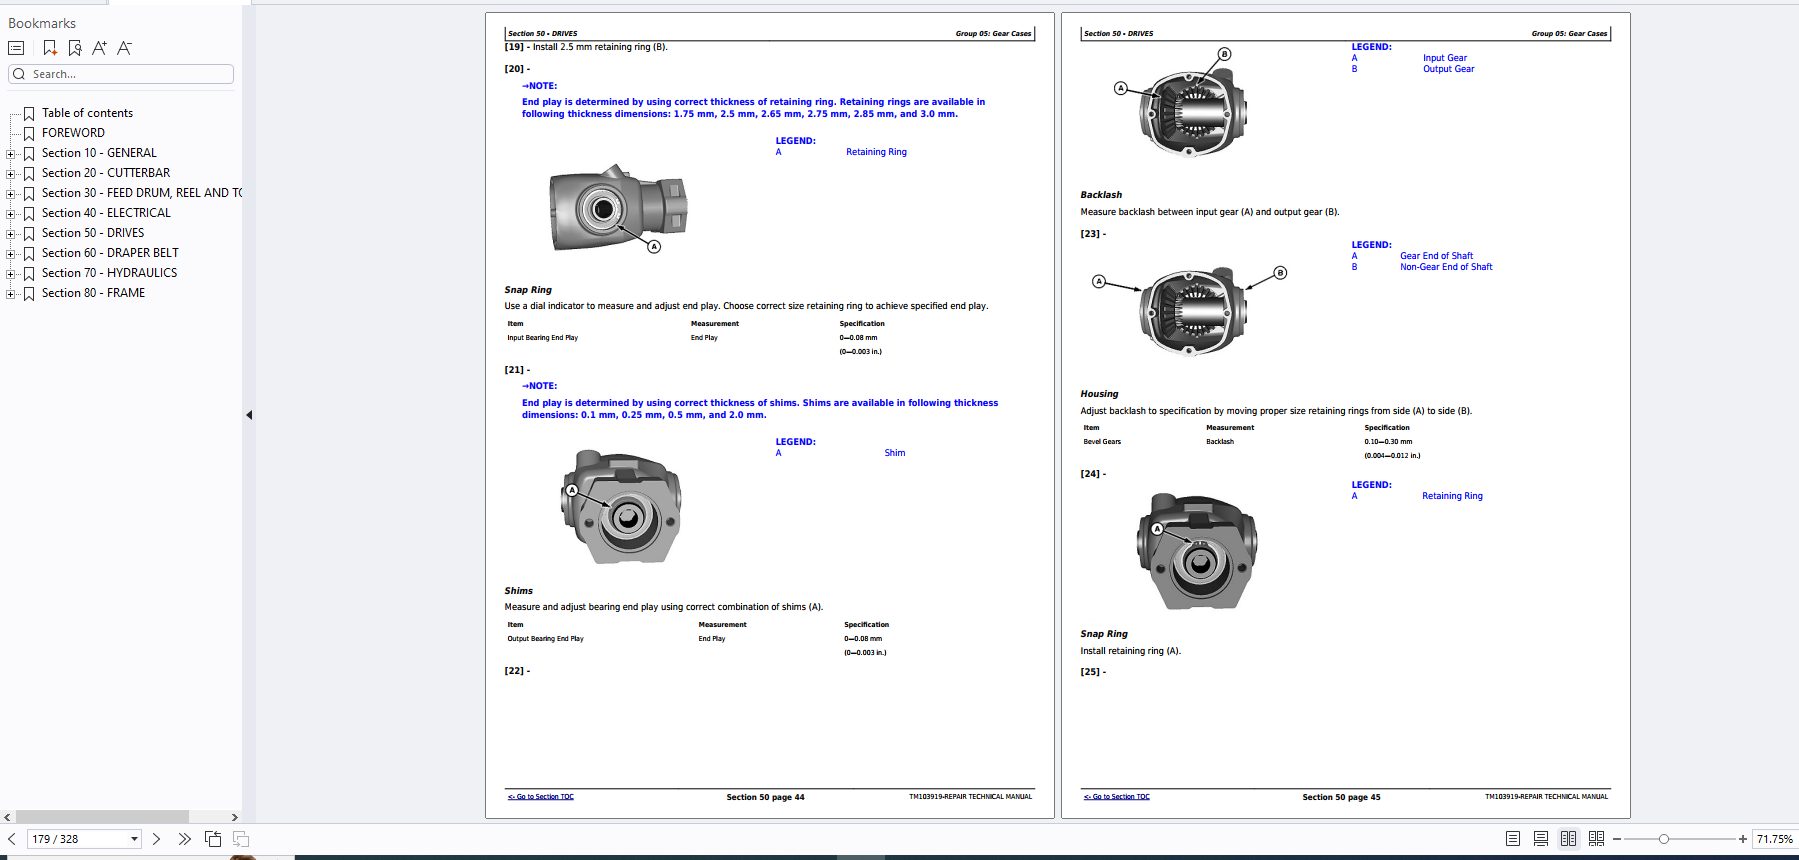Open the page number dropdown
Image resolution: width=1799 pixels, height=860 pixels.
click(x=134, y=839)
